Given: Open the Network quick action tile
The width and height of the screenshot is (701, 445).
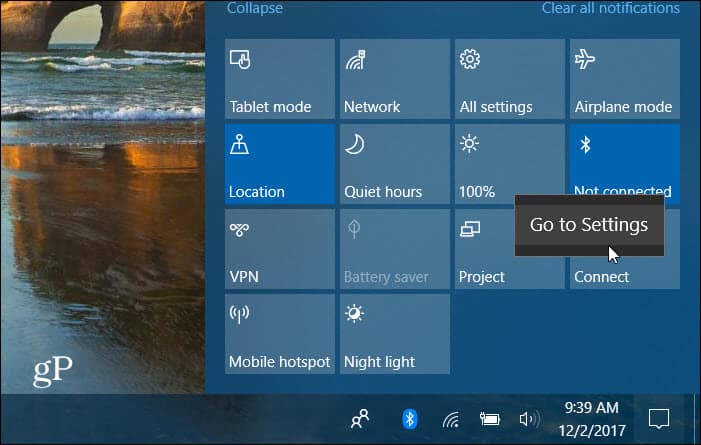Looking at the screenshot, I should [395, 79].
